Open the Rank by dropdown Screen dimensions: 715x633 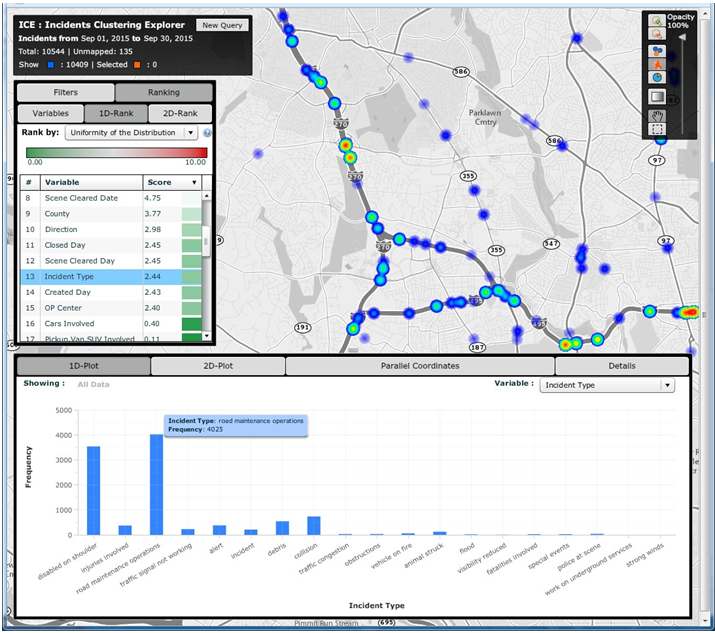pyautogui.click(x=131, y=133)
